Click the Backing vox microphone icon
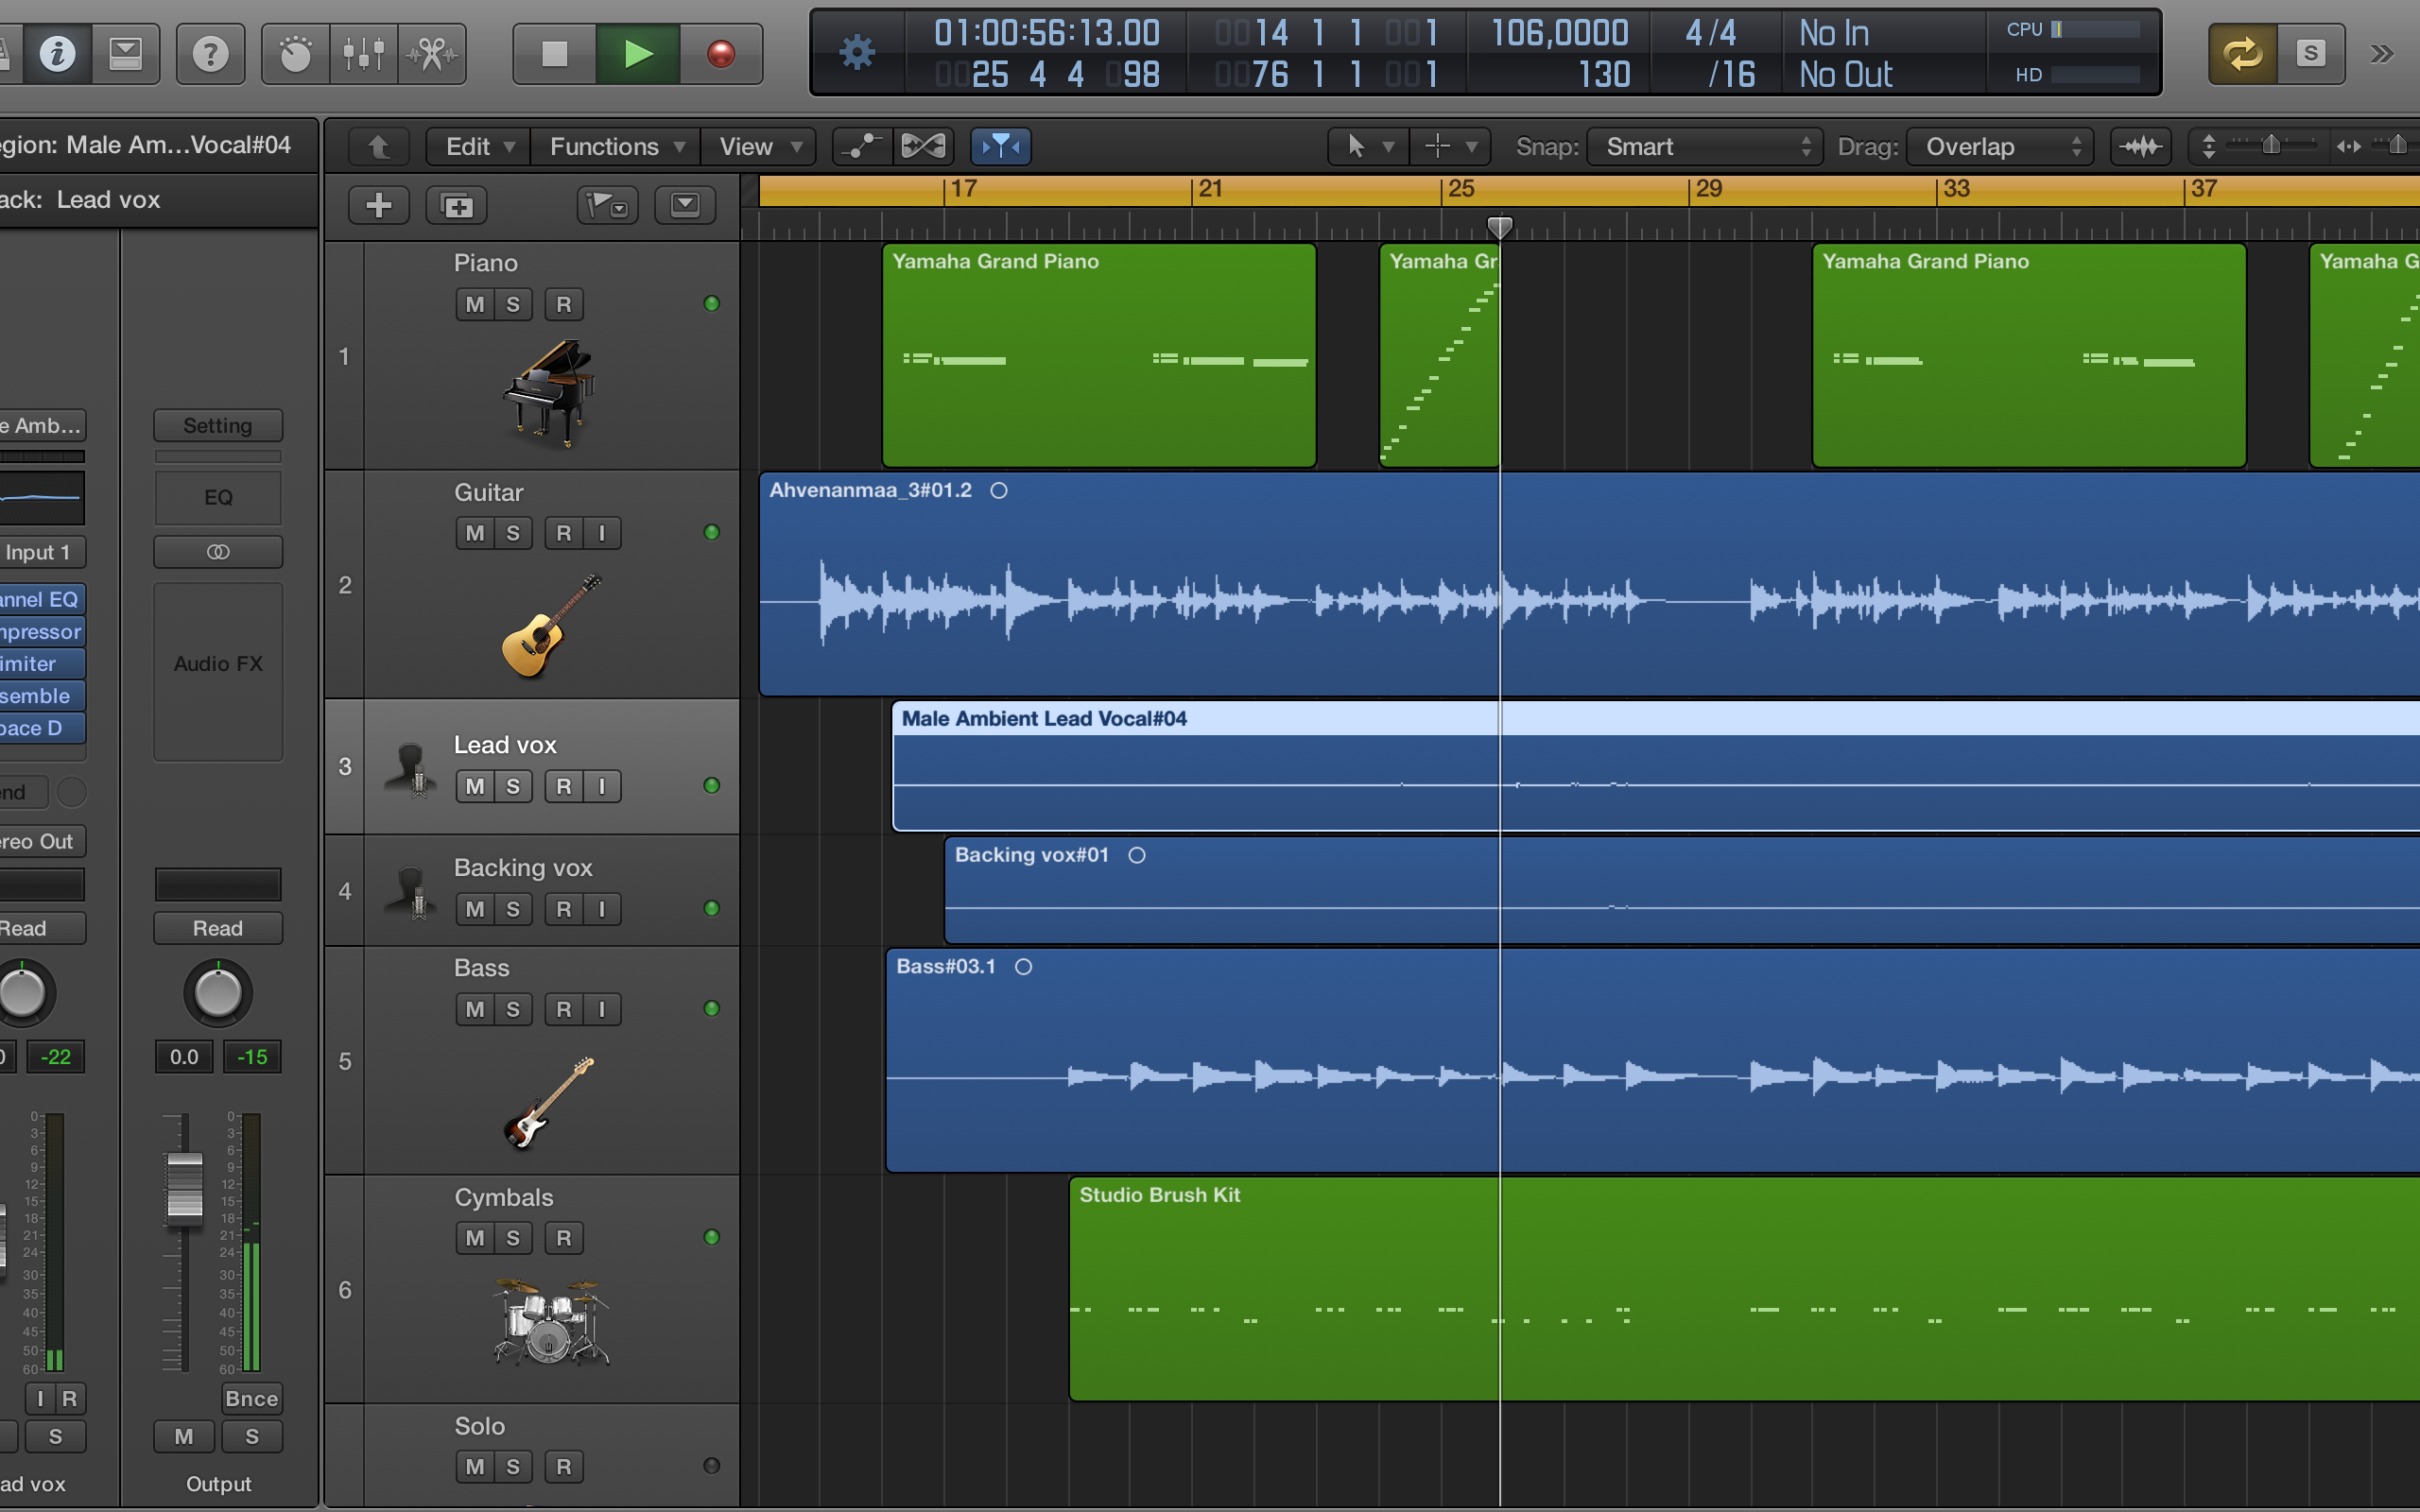 pos(411,892)
